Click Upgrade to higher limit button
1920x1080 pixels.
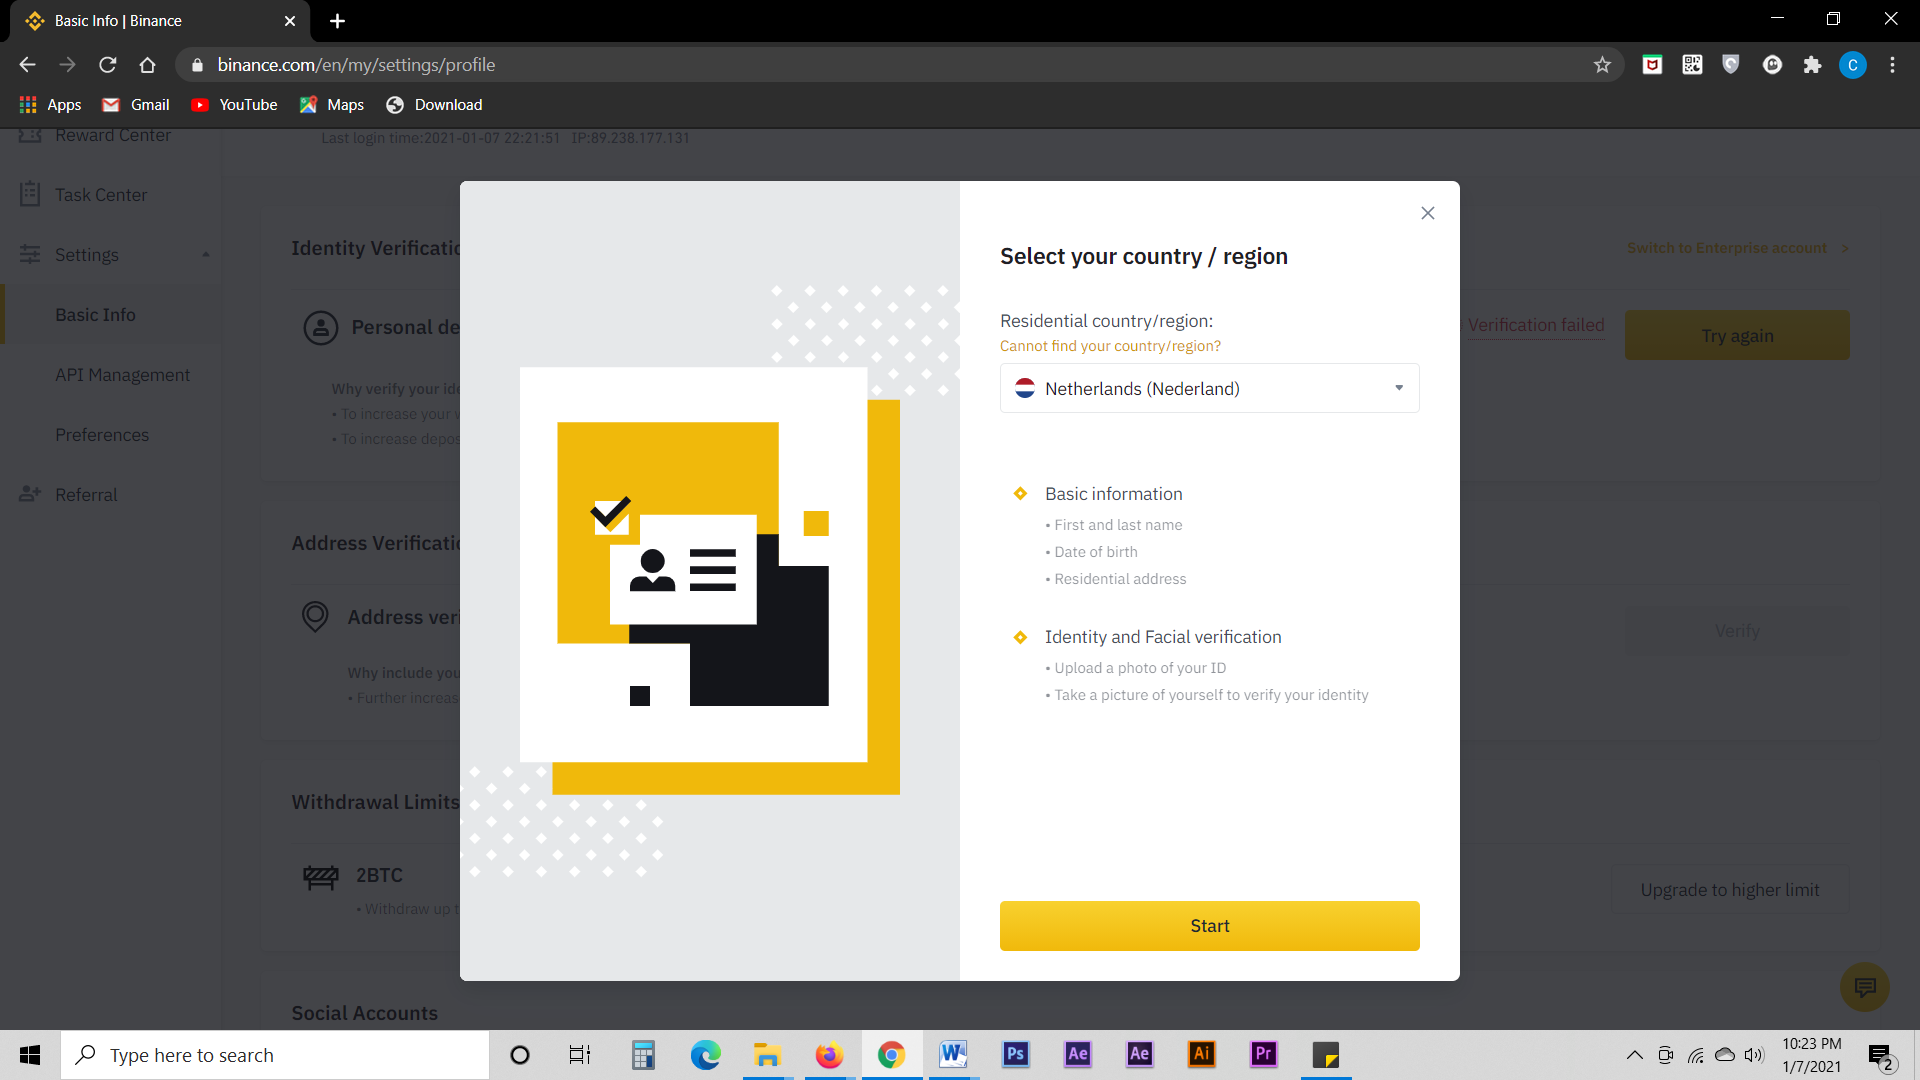click(x=1729, y=890)
